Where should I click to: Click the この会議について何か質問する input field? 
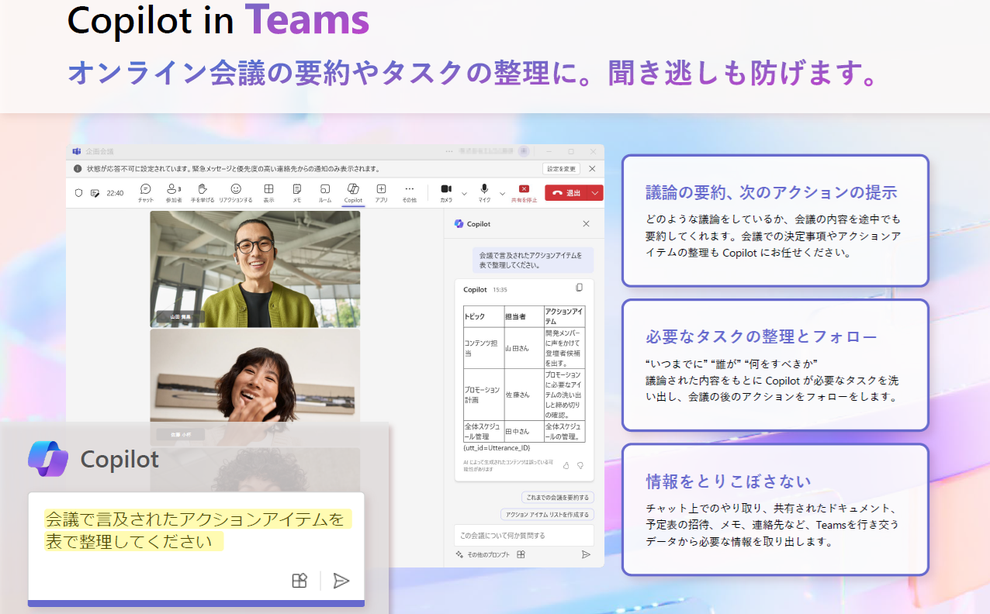click(523, 535)
